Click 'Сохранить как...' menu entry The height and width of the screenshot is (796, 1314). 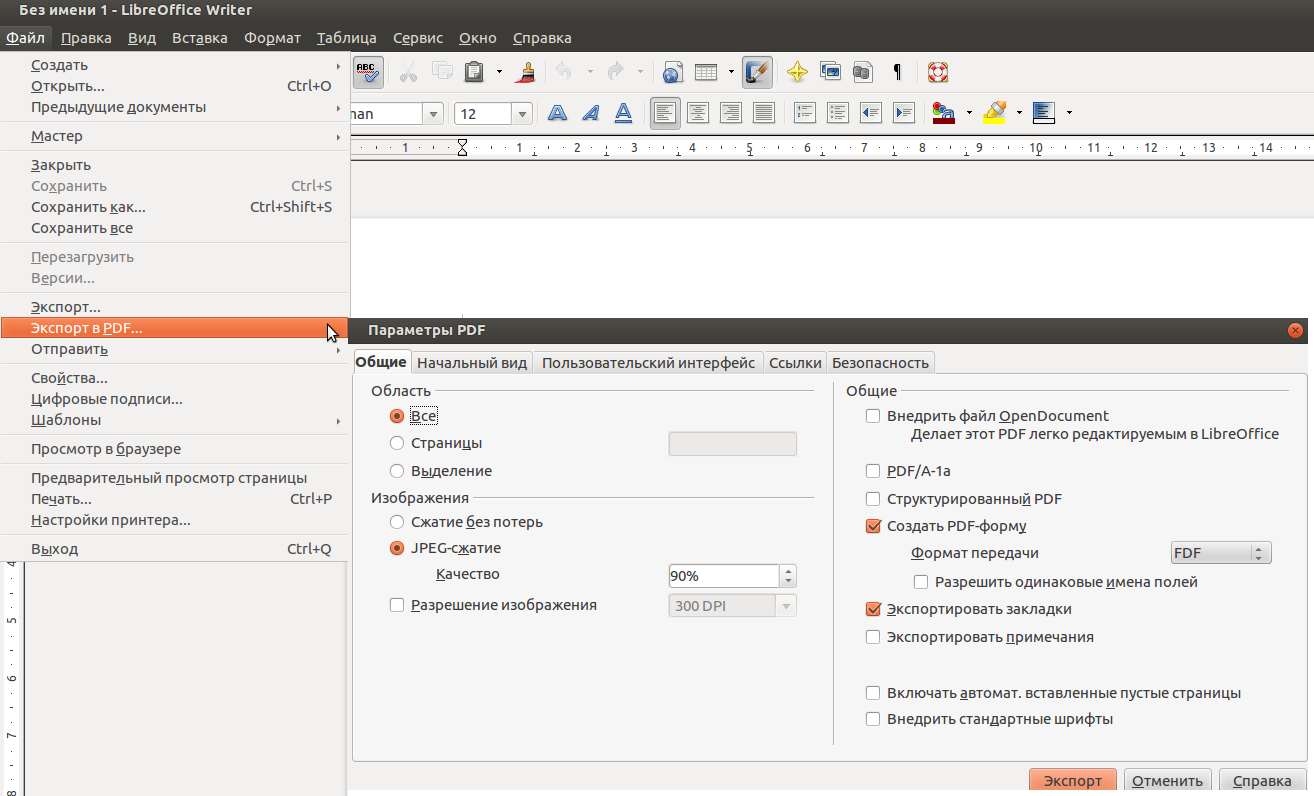point(175,207)
